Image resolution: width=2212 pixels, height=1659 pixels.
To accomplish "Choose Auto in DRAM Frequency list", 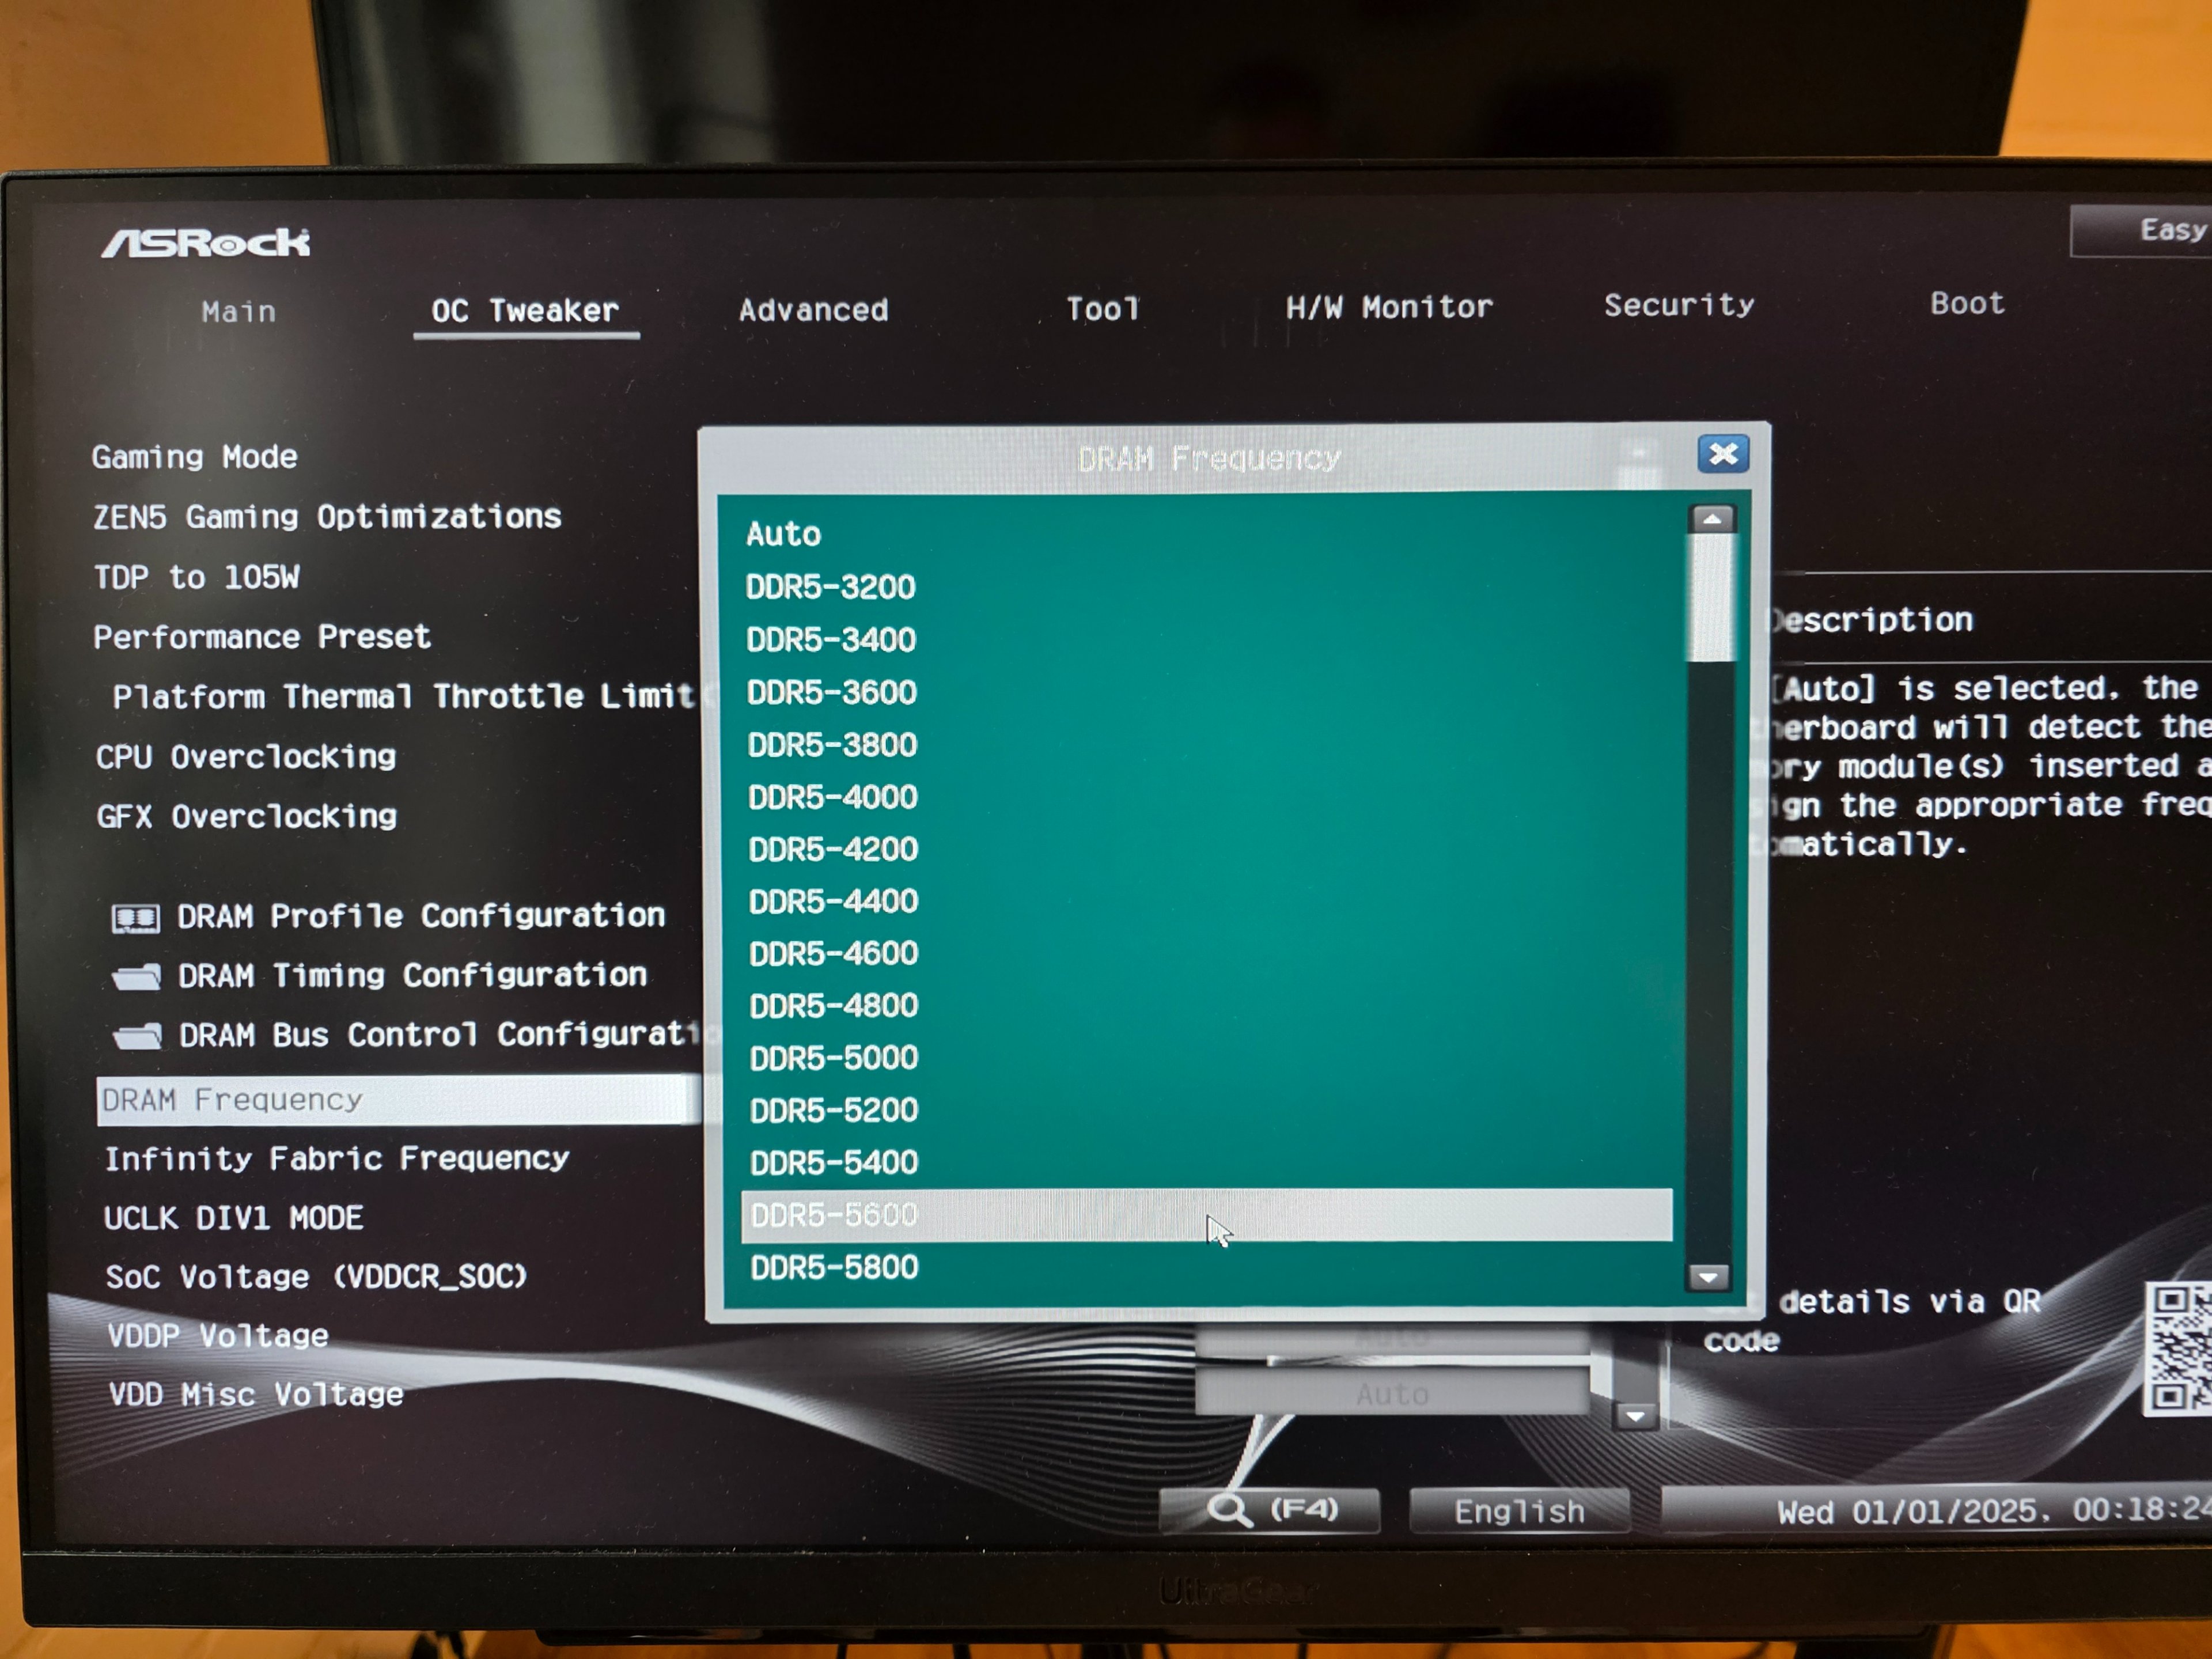I will [x=783, y=534].
